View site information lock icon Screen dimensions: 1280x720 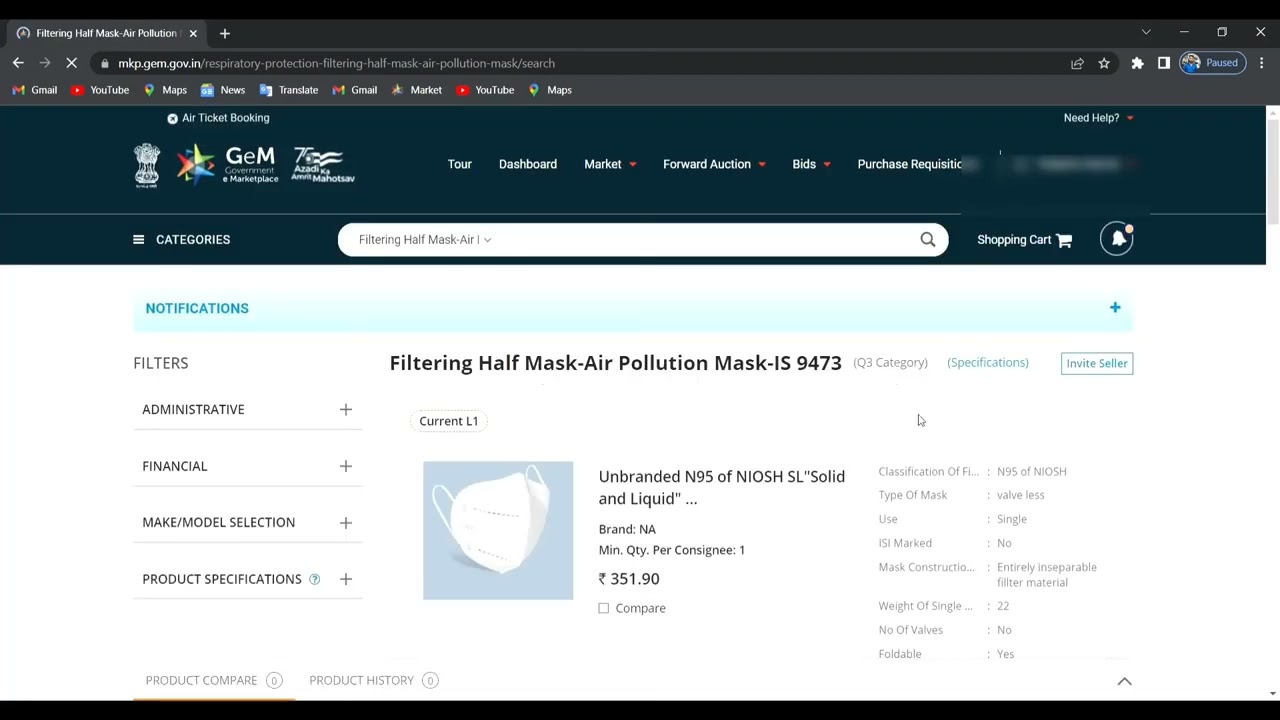pyautogui.click(x=105, y=63)
